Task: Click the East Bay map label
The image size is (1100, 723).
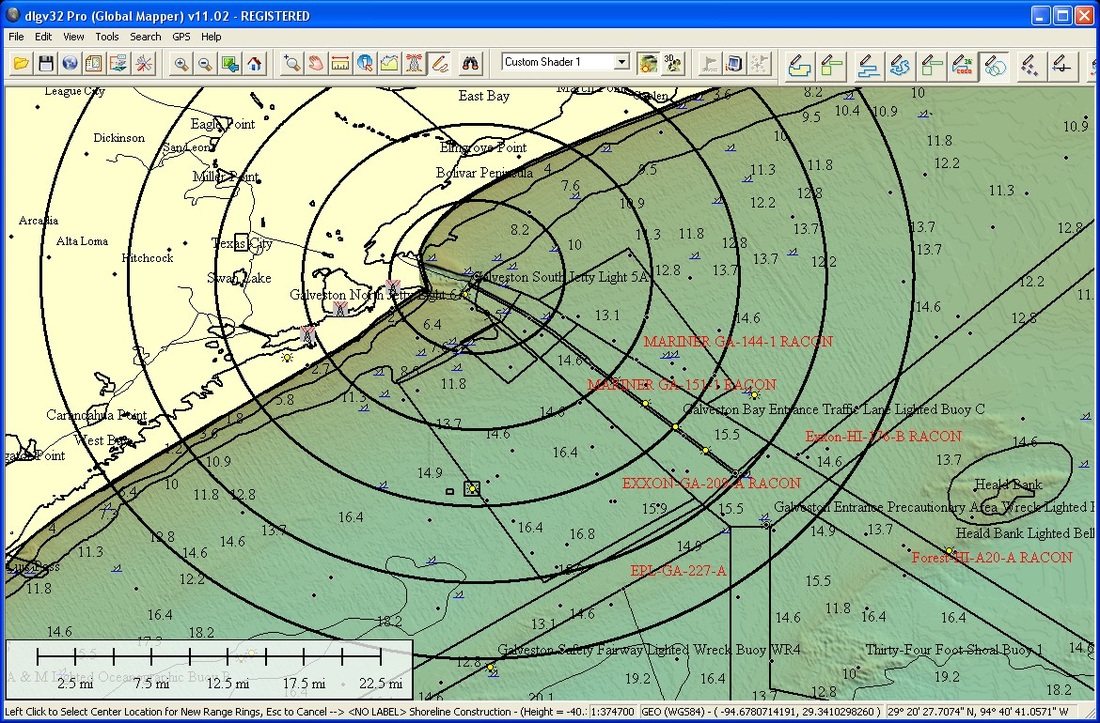Action: click(x=484, y=96)
